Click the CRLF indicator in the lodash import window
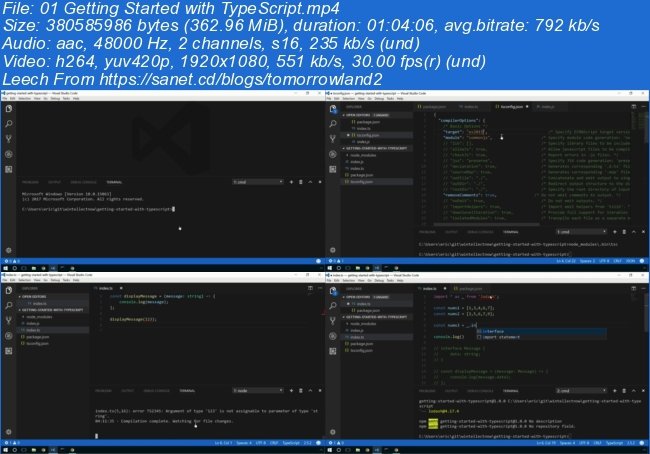The height and width of the screenshot is (454, 650). (x=597, y=443)
